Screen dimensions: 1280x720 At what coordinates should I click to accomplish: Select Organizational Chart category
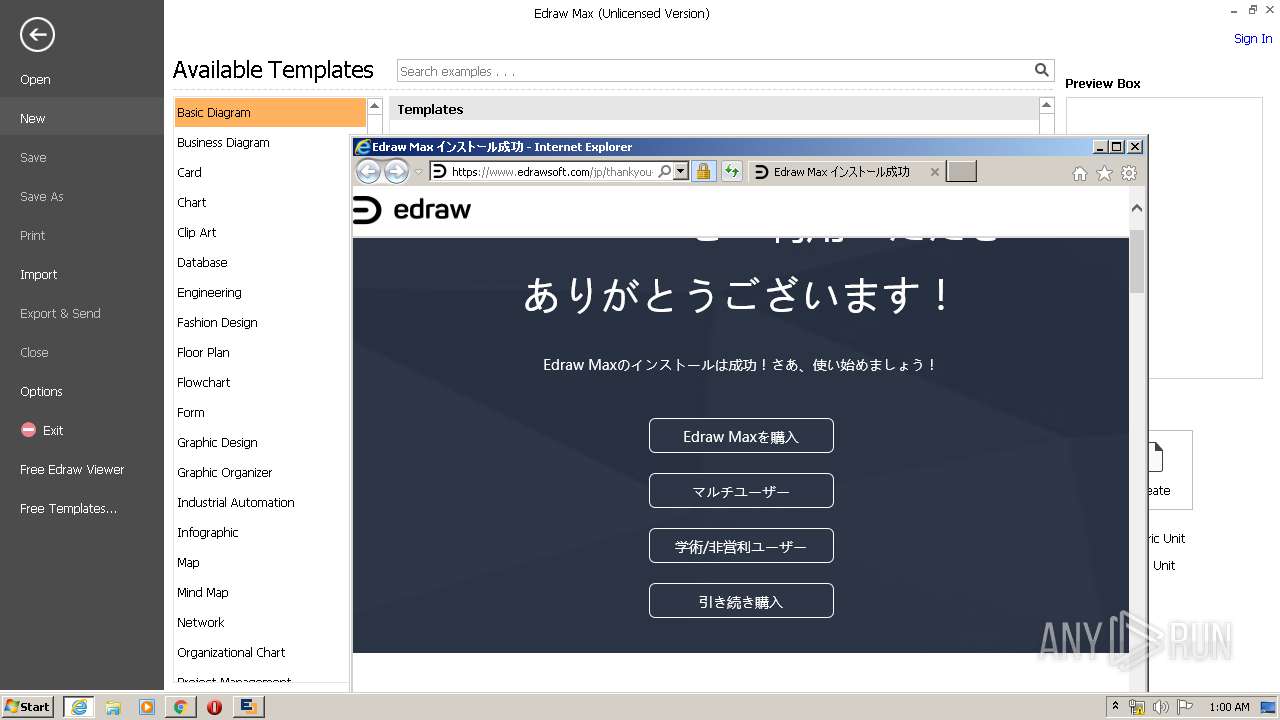point(231,652)
